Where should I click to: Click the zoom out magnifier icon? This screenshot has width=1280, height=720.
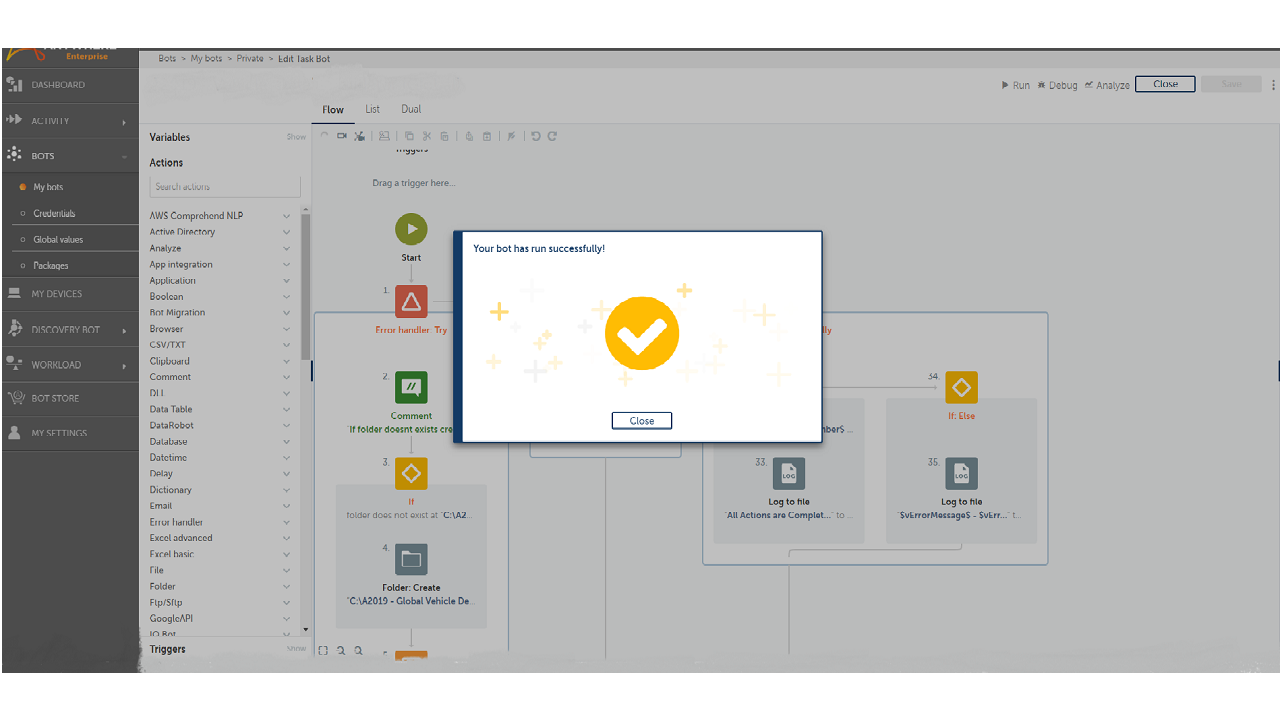coord(341,651)
